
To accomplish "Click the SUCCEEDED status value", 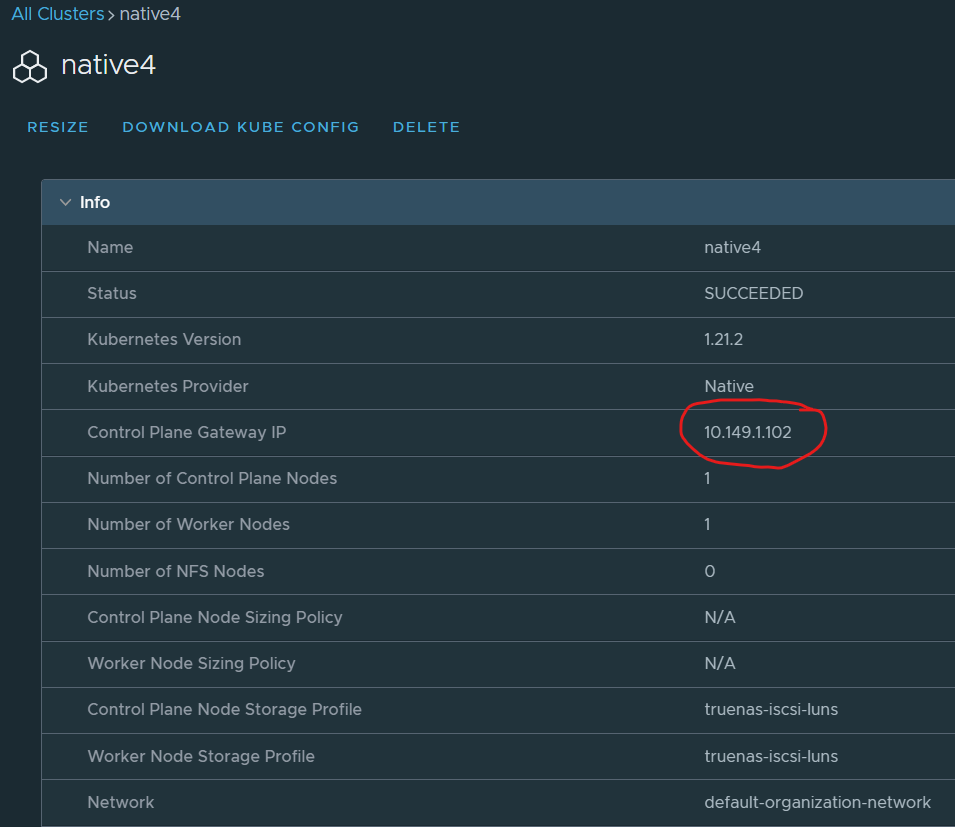I will click(753, 293).
